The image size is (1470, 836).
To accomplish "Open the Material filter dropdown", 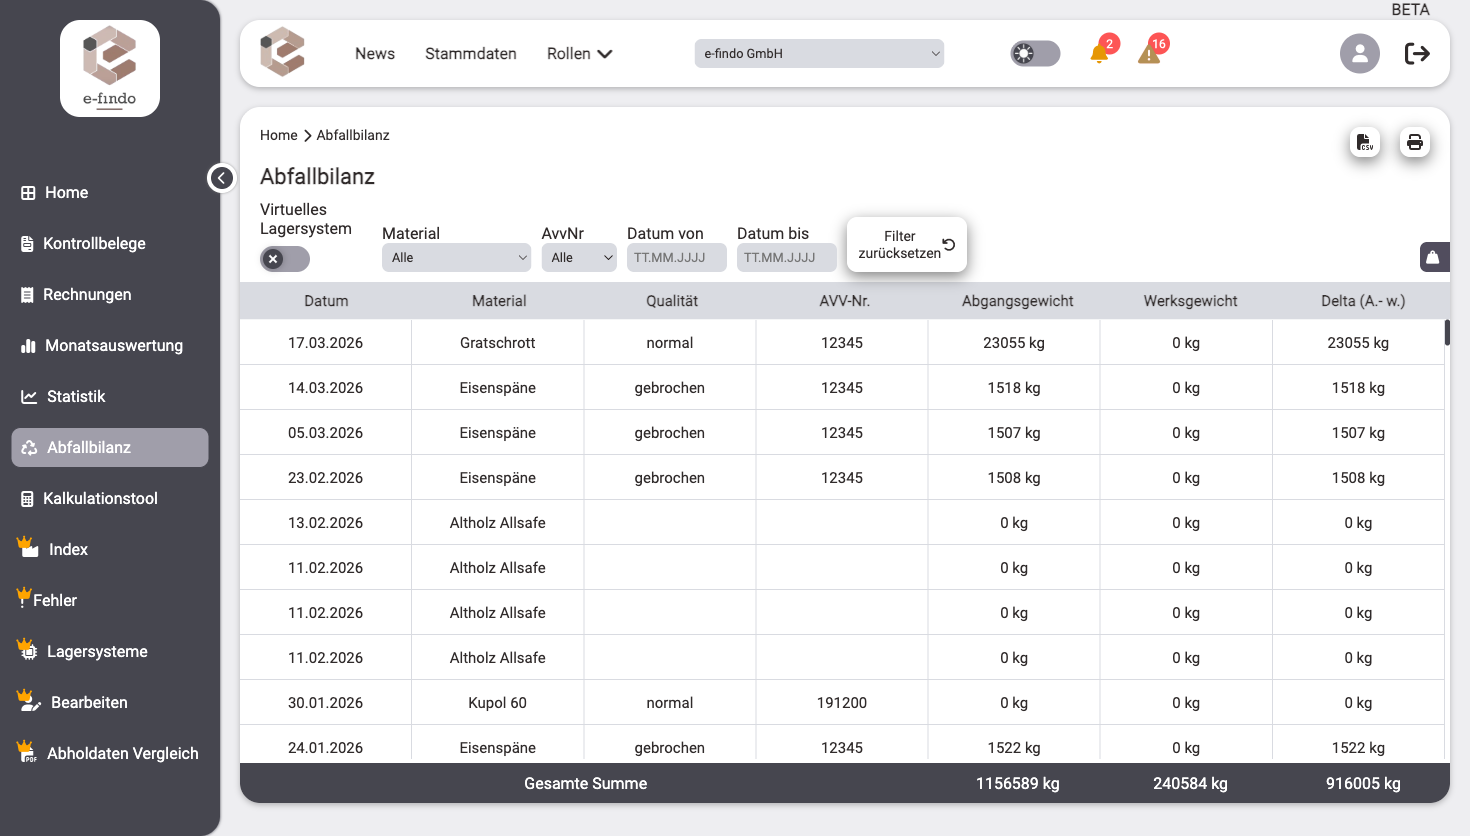I will click(x=456, y=258).
